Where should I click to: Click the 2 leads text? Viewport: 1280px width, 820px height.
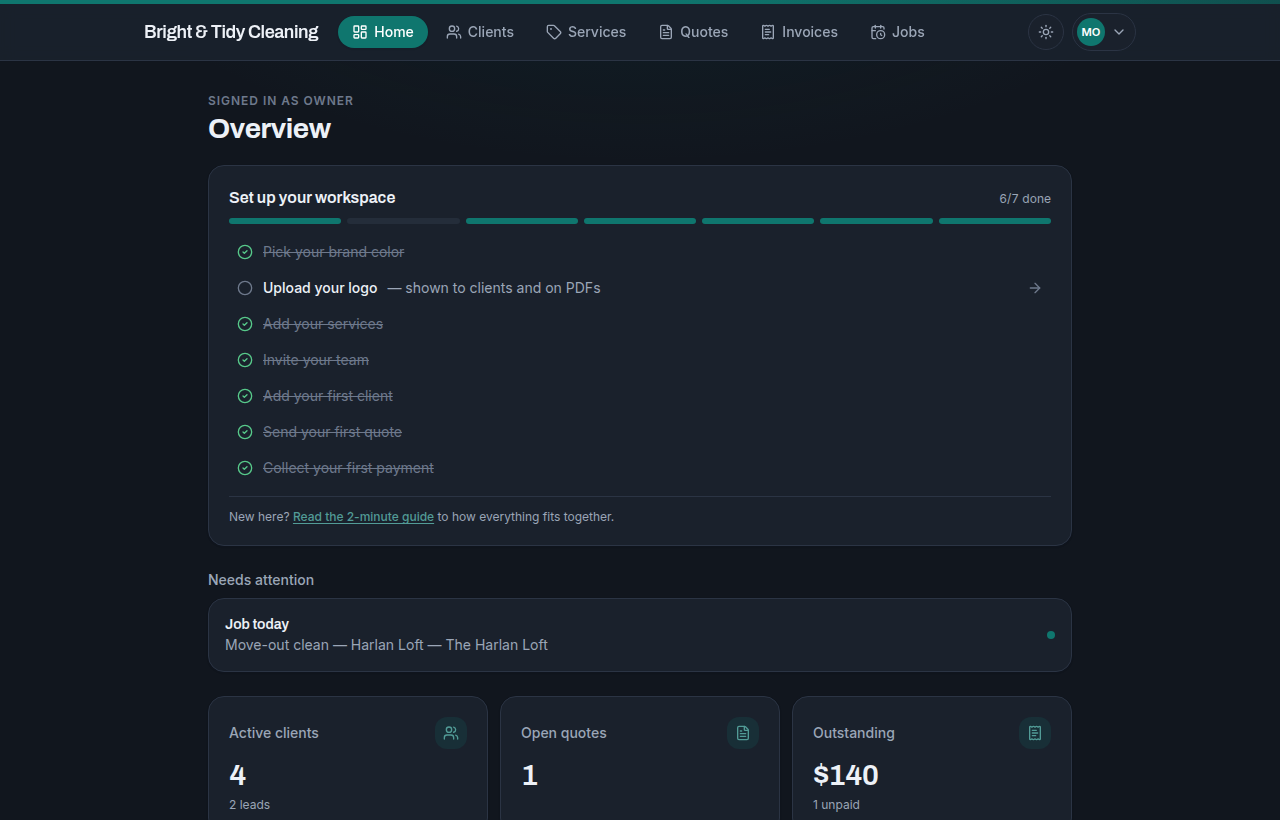[x=249, y=805]
